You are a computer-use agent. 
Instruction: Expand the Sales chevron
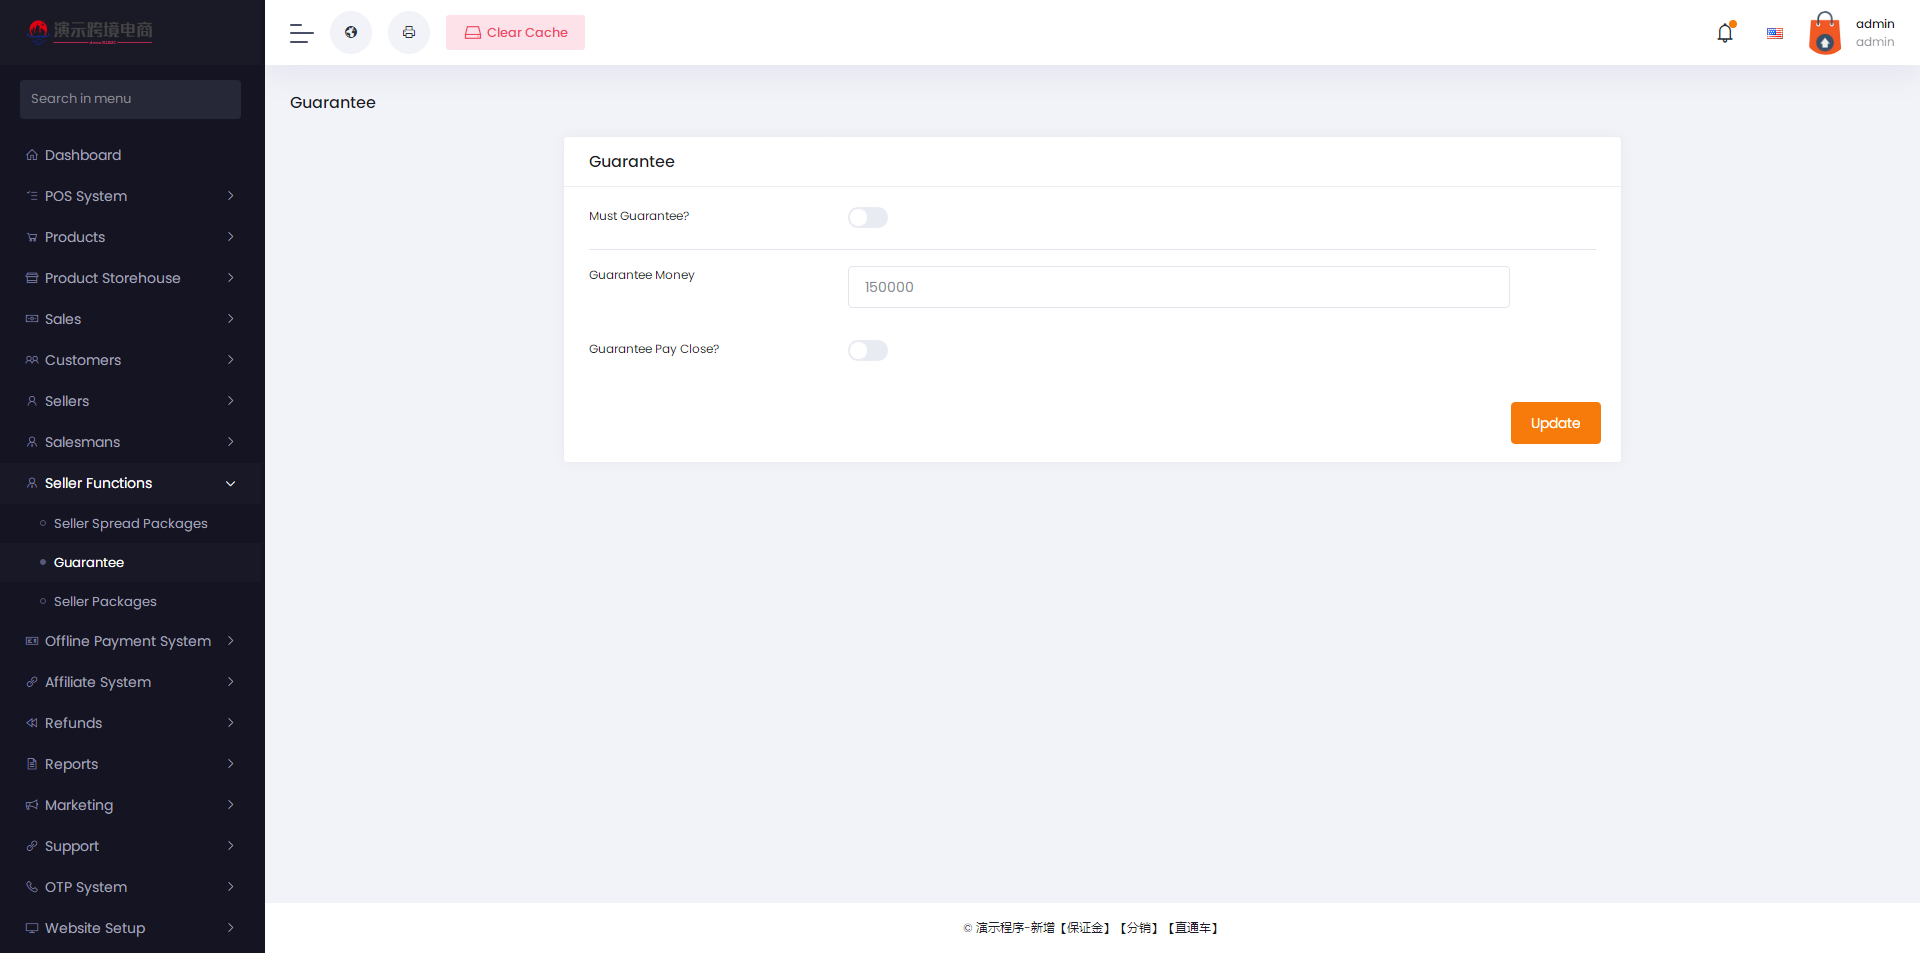coord(230,319)
